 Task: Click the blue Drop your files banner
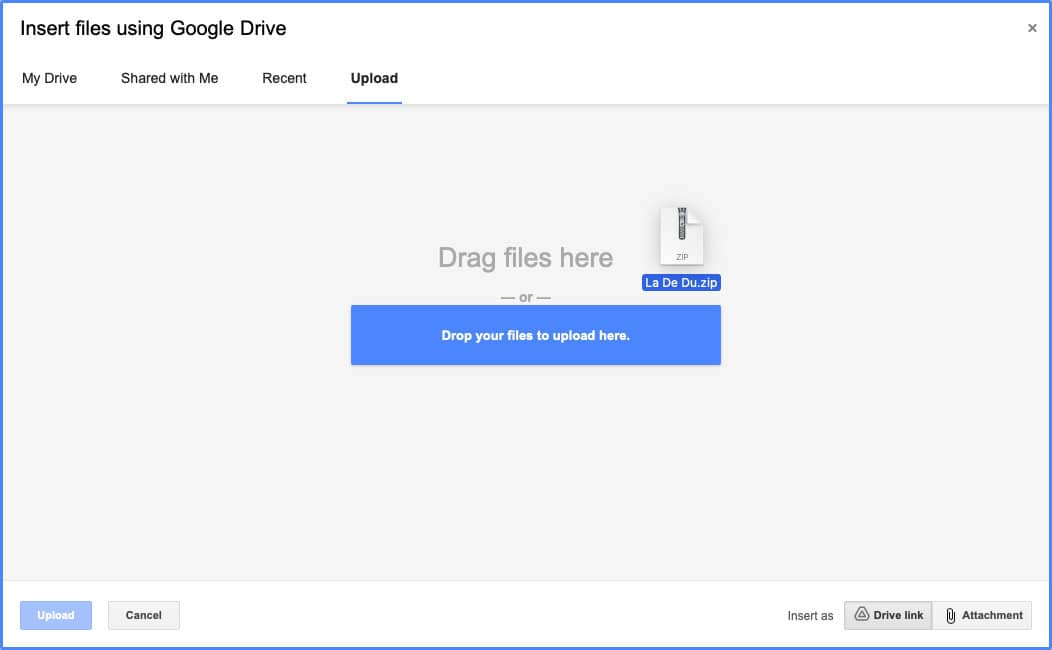536,334
